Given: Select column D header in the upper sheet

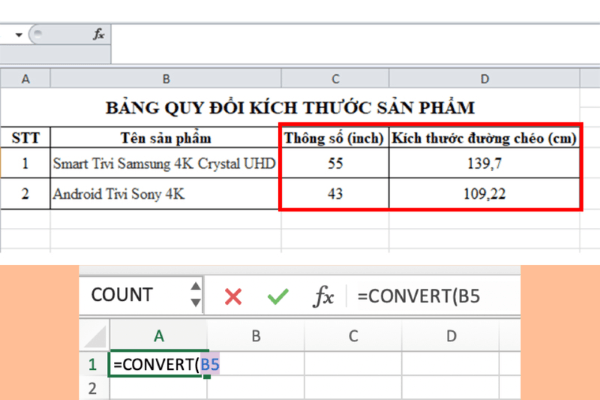Looking at the screenshot, I should click(x=484, y=79).
